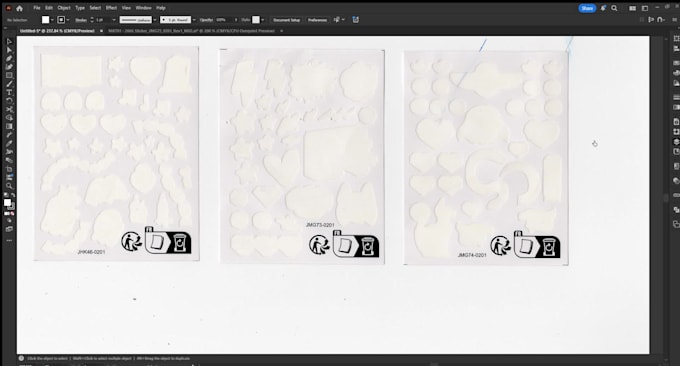Open the Select menu
This screenshot has width=680, height=366.
[95, 8]
